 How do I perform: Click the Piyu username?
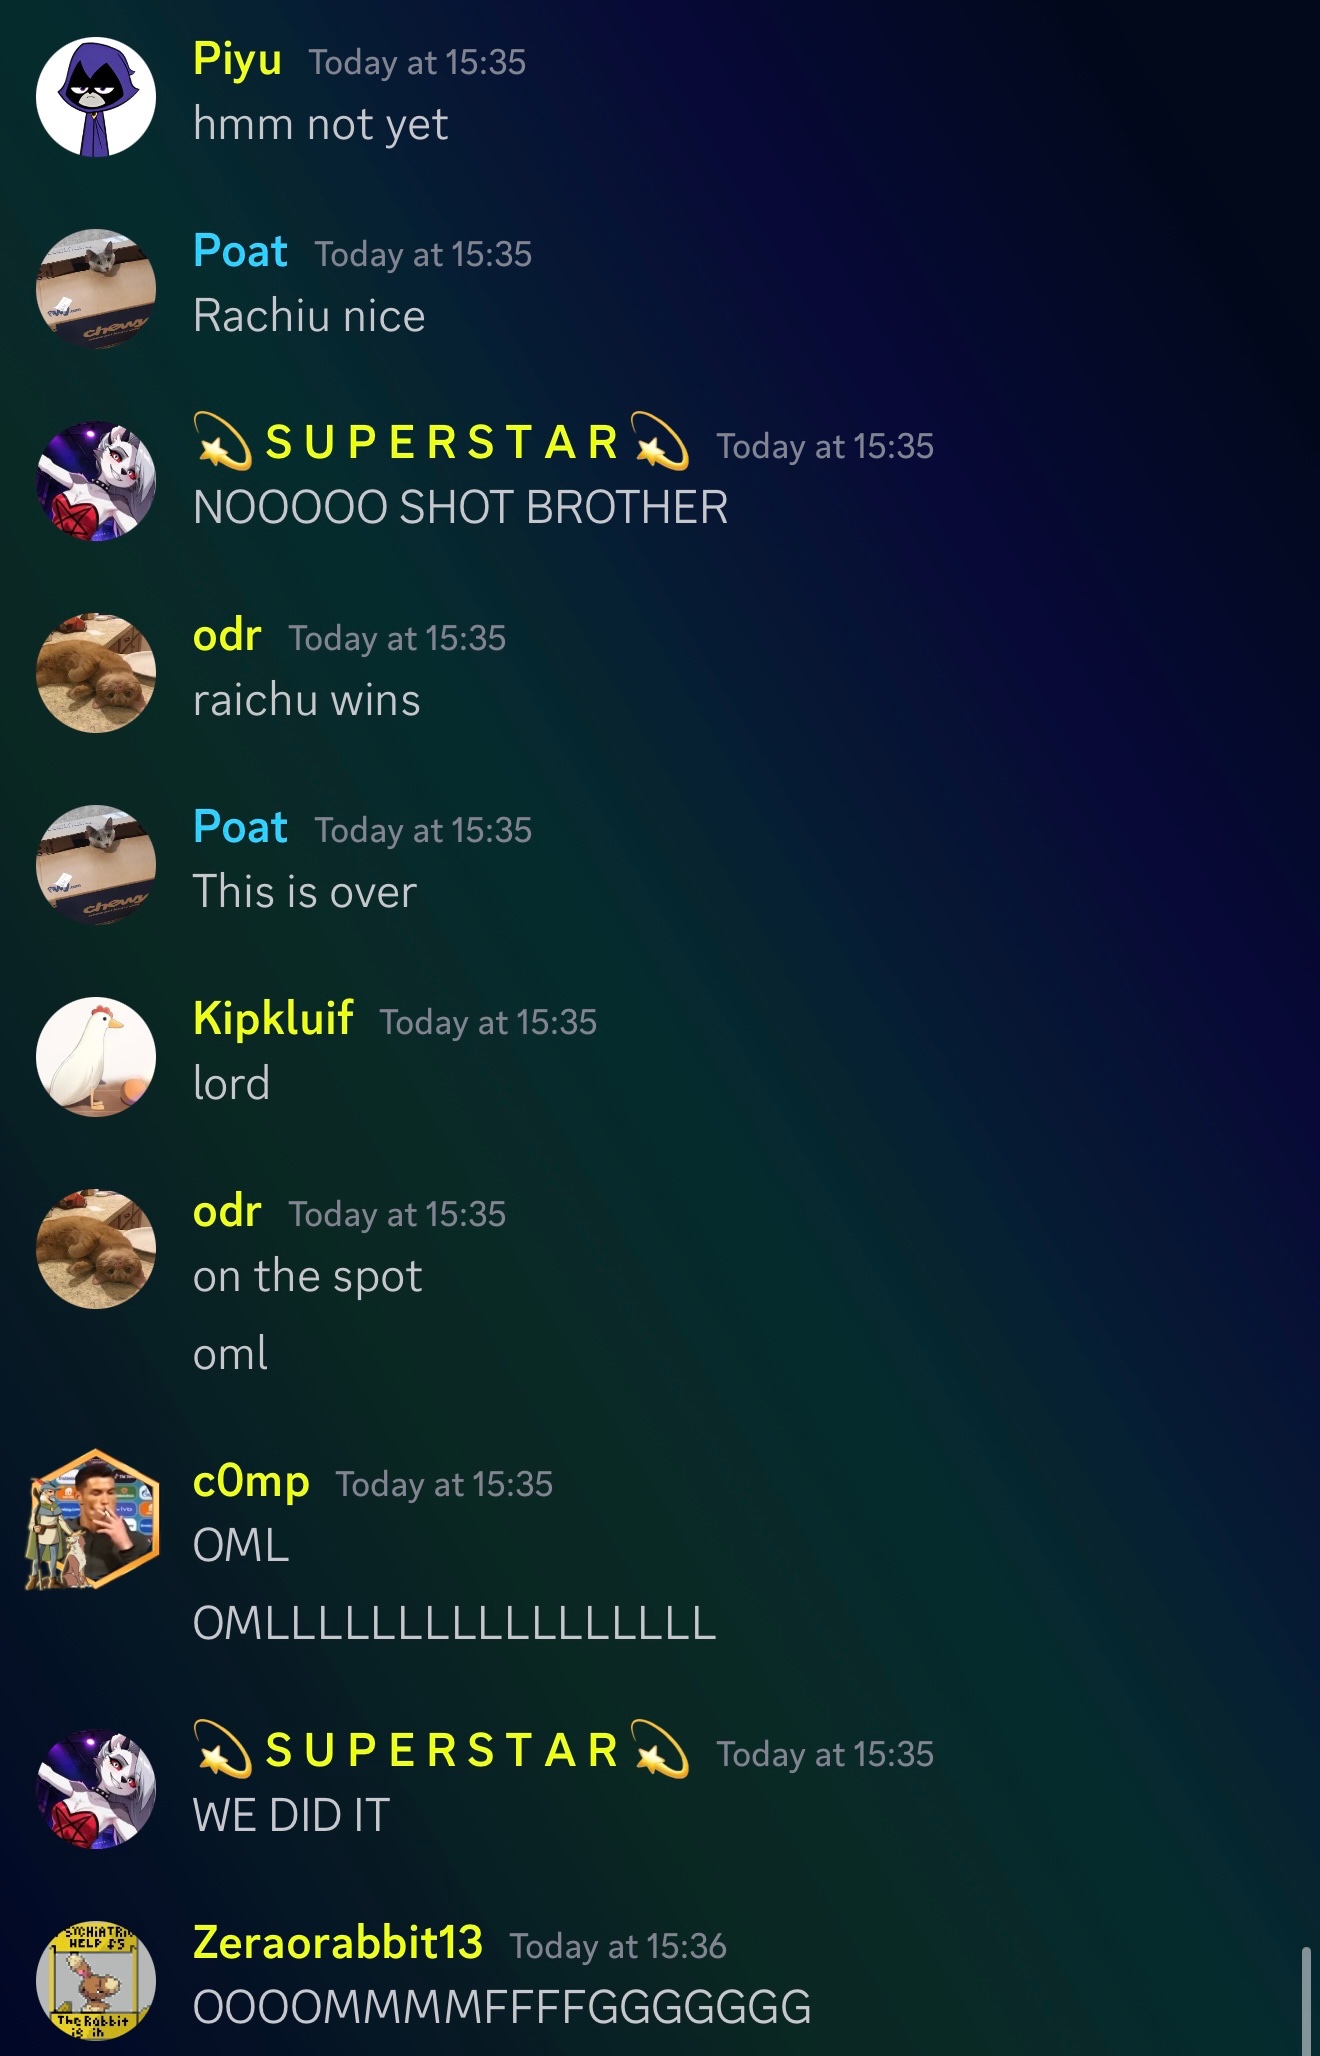(x=237, y=60)
